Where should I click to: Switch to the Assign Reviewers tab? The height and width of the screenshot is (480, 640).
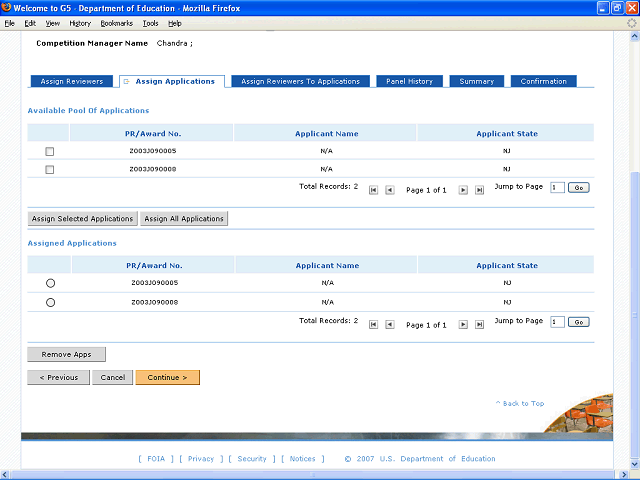[72, 81]
